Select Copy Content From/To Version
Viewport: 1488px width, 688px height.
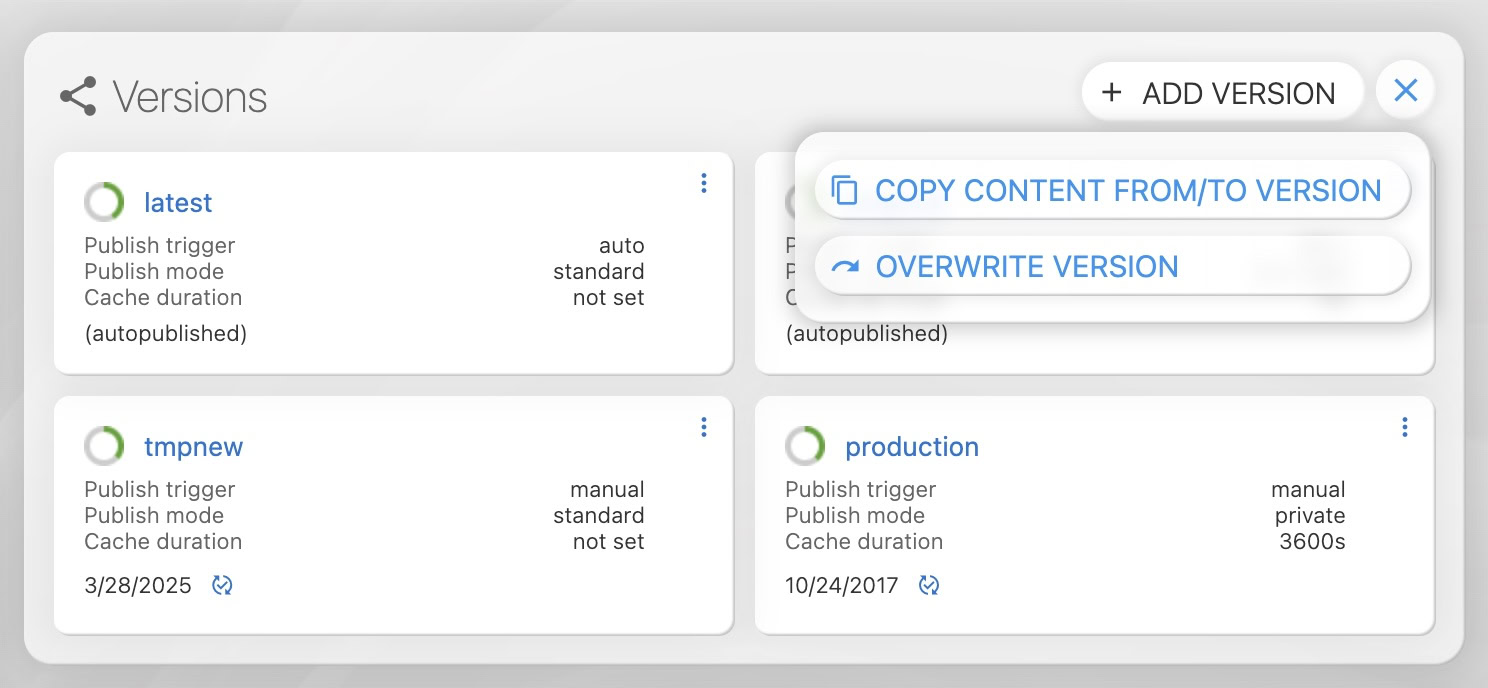[1112, 190]
